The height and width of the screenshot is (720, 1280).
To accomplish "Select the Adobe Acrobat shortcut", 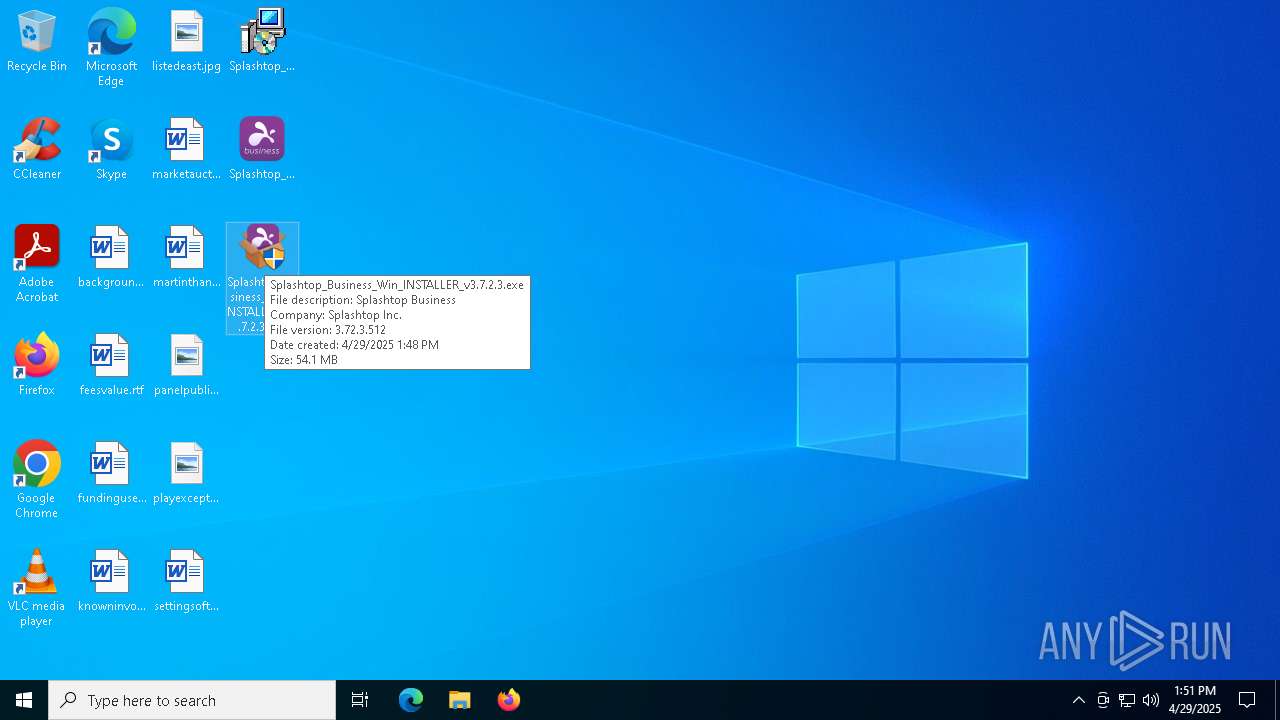I will 37,264.
